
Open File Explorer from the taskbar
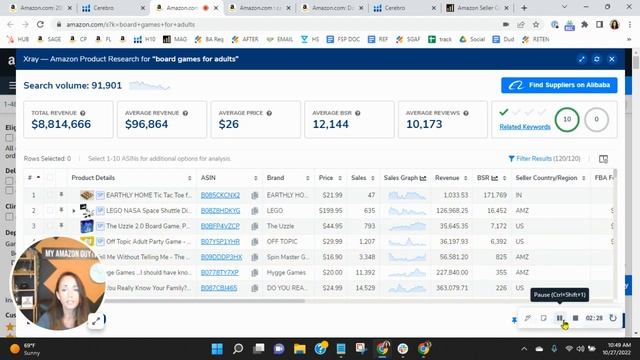300,349
